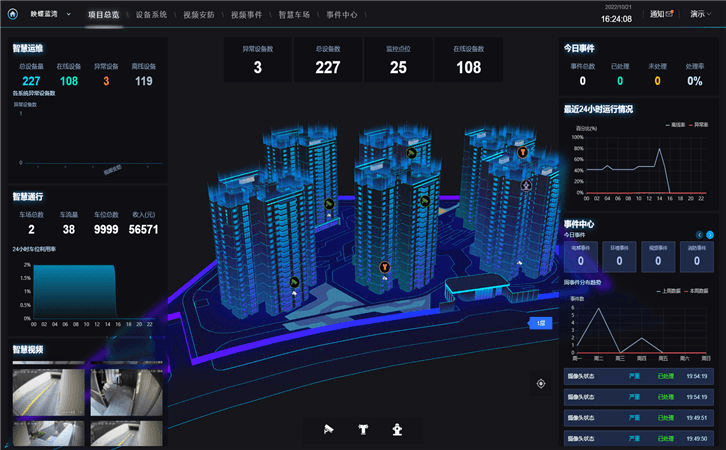Toggle the gate/barrier device layer icon
The height and width of the screenshot is (450, 726).
point(363,430)
